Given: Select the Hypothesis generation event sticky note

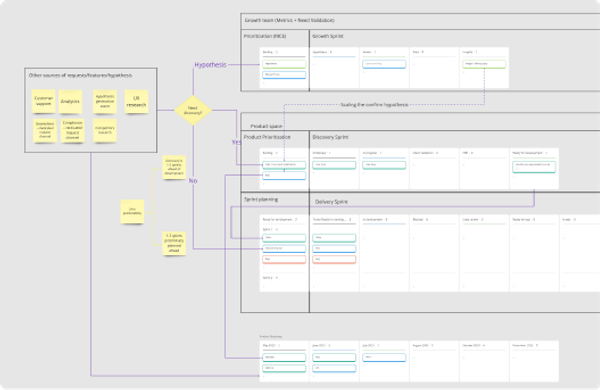Looking at the screenshot, I should pyautogui.click(x=105, y=101).
